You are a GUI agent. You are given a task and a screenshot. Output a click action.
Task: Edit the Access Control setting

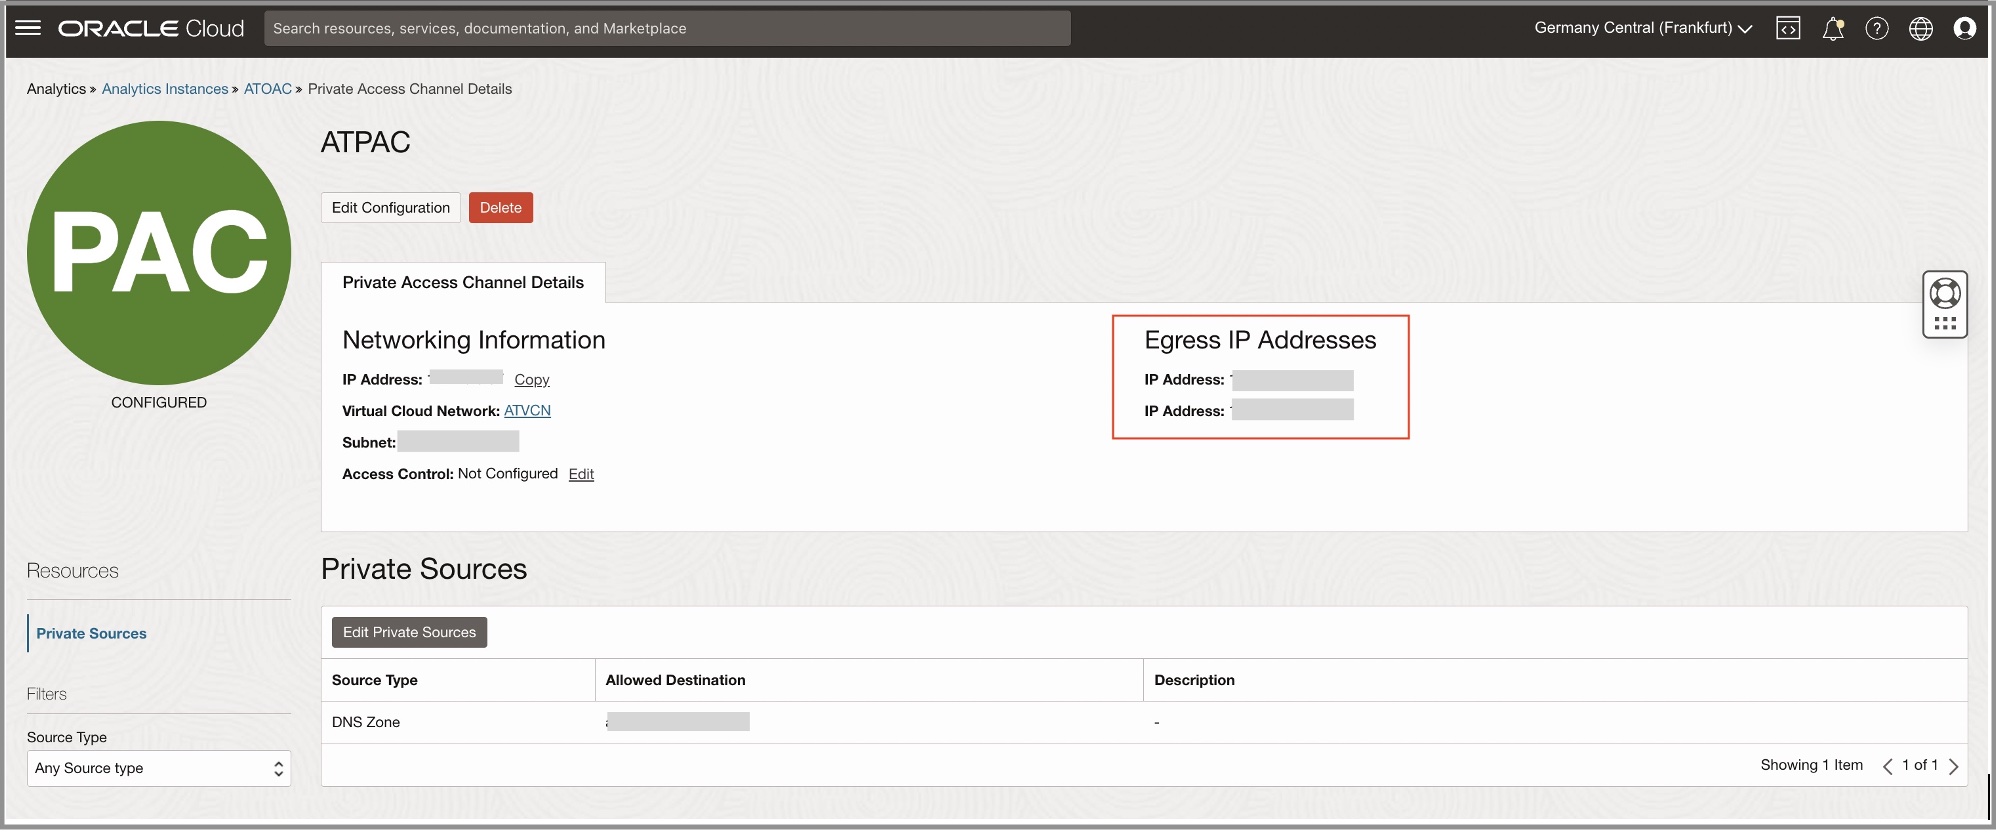click(581, 474)
